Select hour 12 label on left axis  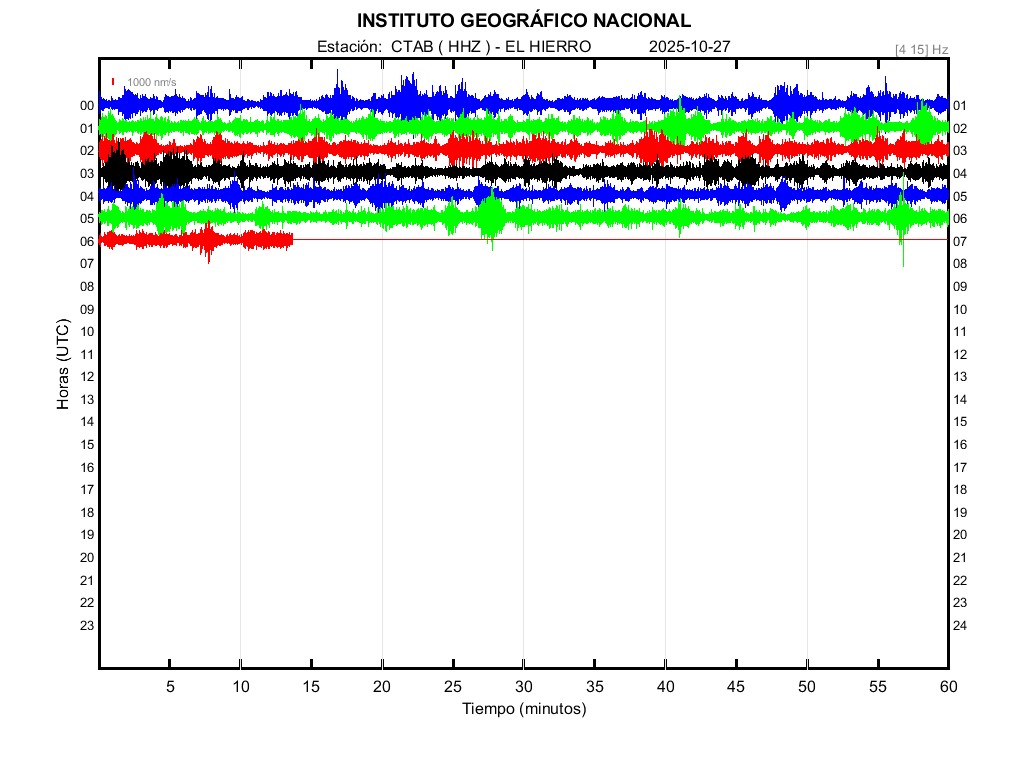point(87,377)
